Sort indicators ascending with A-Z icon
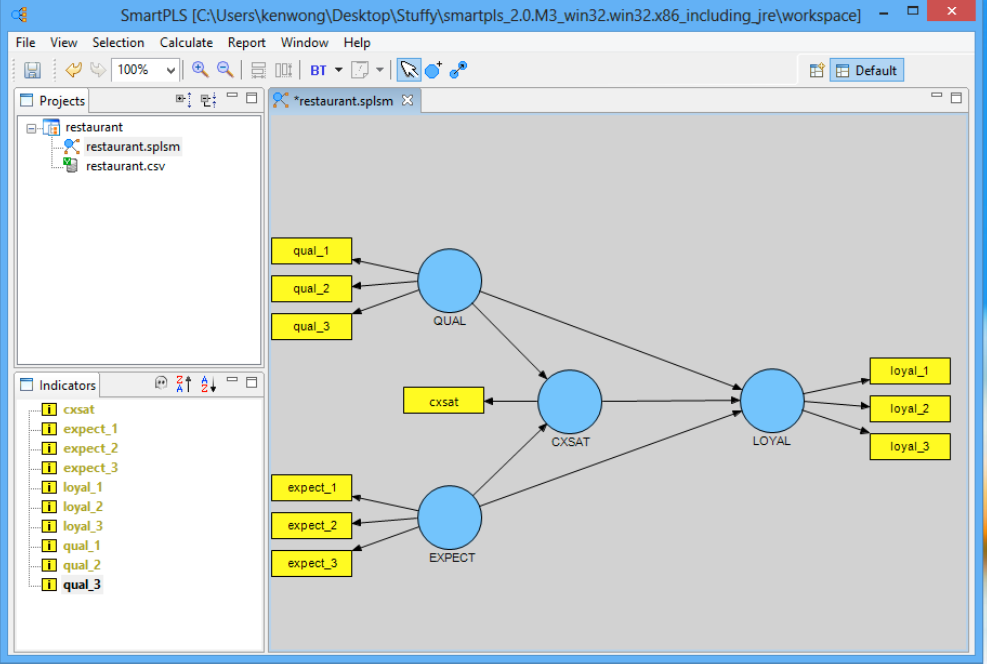Viewport: 987px width, 664px height. [207, 383]
